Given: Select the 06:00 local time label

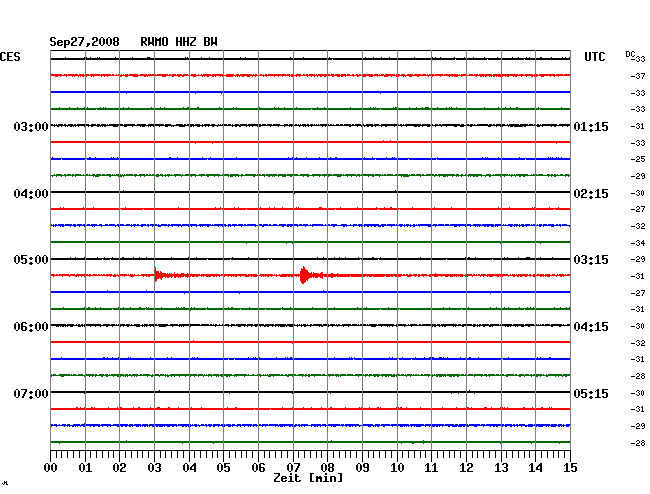Looking at the screenshot, I should coord(31,327).
